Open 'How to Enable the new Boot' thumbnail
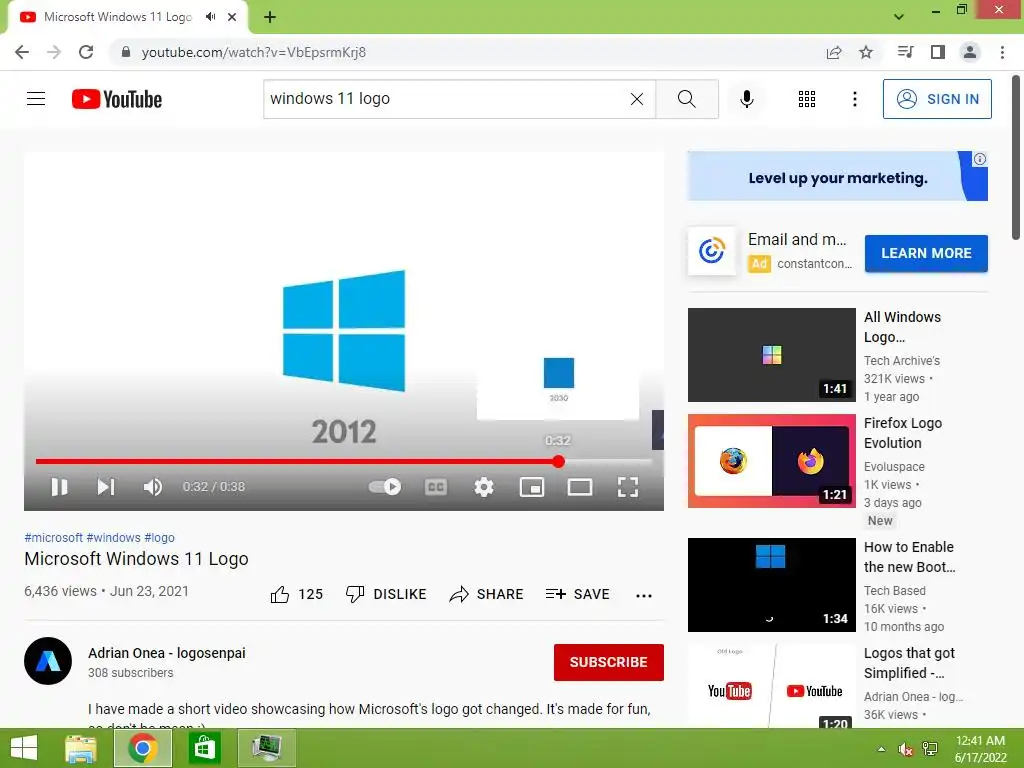This screenshot has height=768, width=1024. (771, 584)
